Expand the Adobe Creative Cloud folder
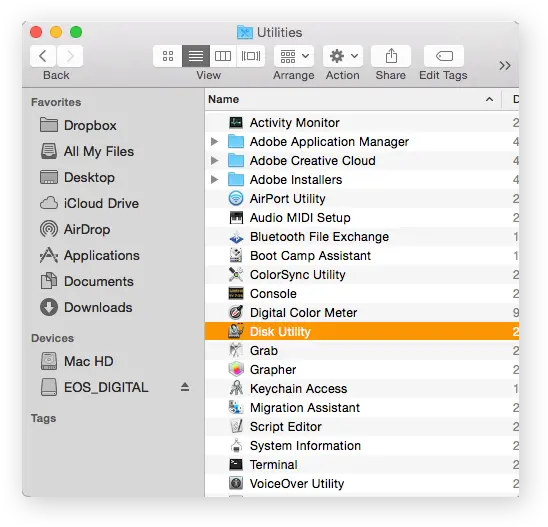Screen dimensions: 548x527 tap(215, 160)
